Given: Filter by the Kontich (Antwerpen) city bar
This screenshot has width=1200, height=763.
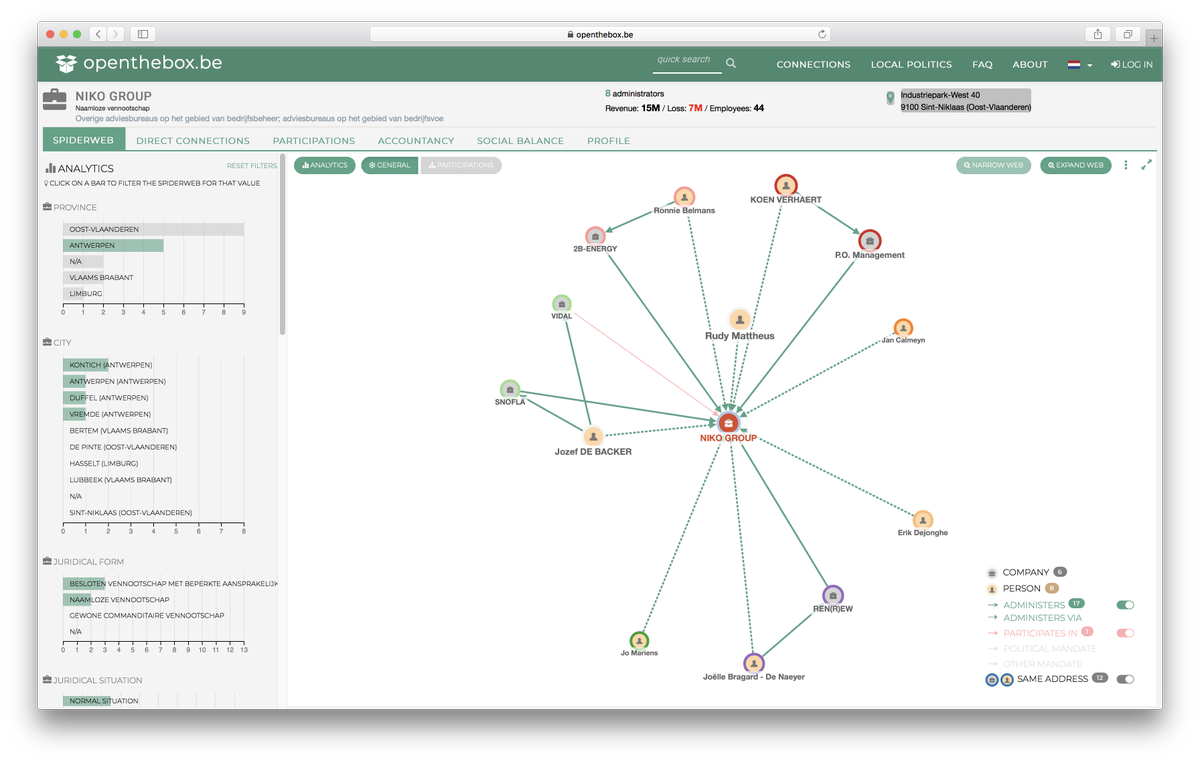Looking at the screenshot, I should point(87,365).
